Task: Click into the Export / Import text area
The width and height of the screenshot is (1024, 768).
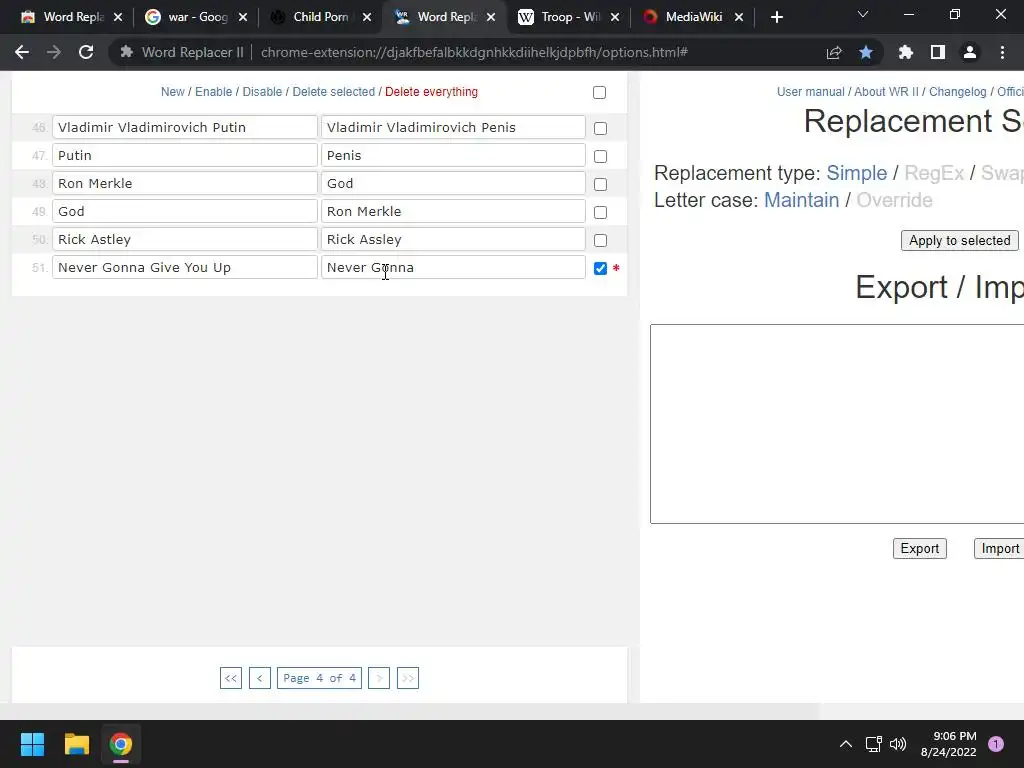Action: tap(837, 424)
